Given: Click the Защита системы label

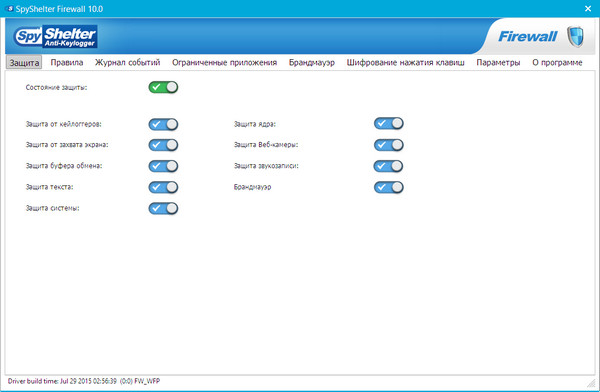Looking at the screenshot, I should click(x=52, y=208).
